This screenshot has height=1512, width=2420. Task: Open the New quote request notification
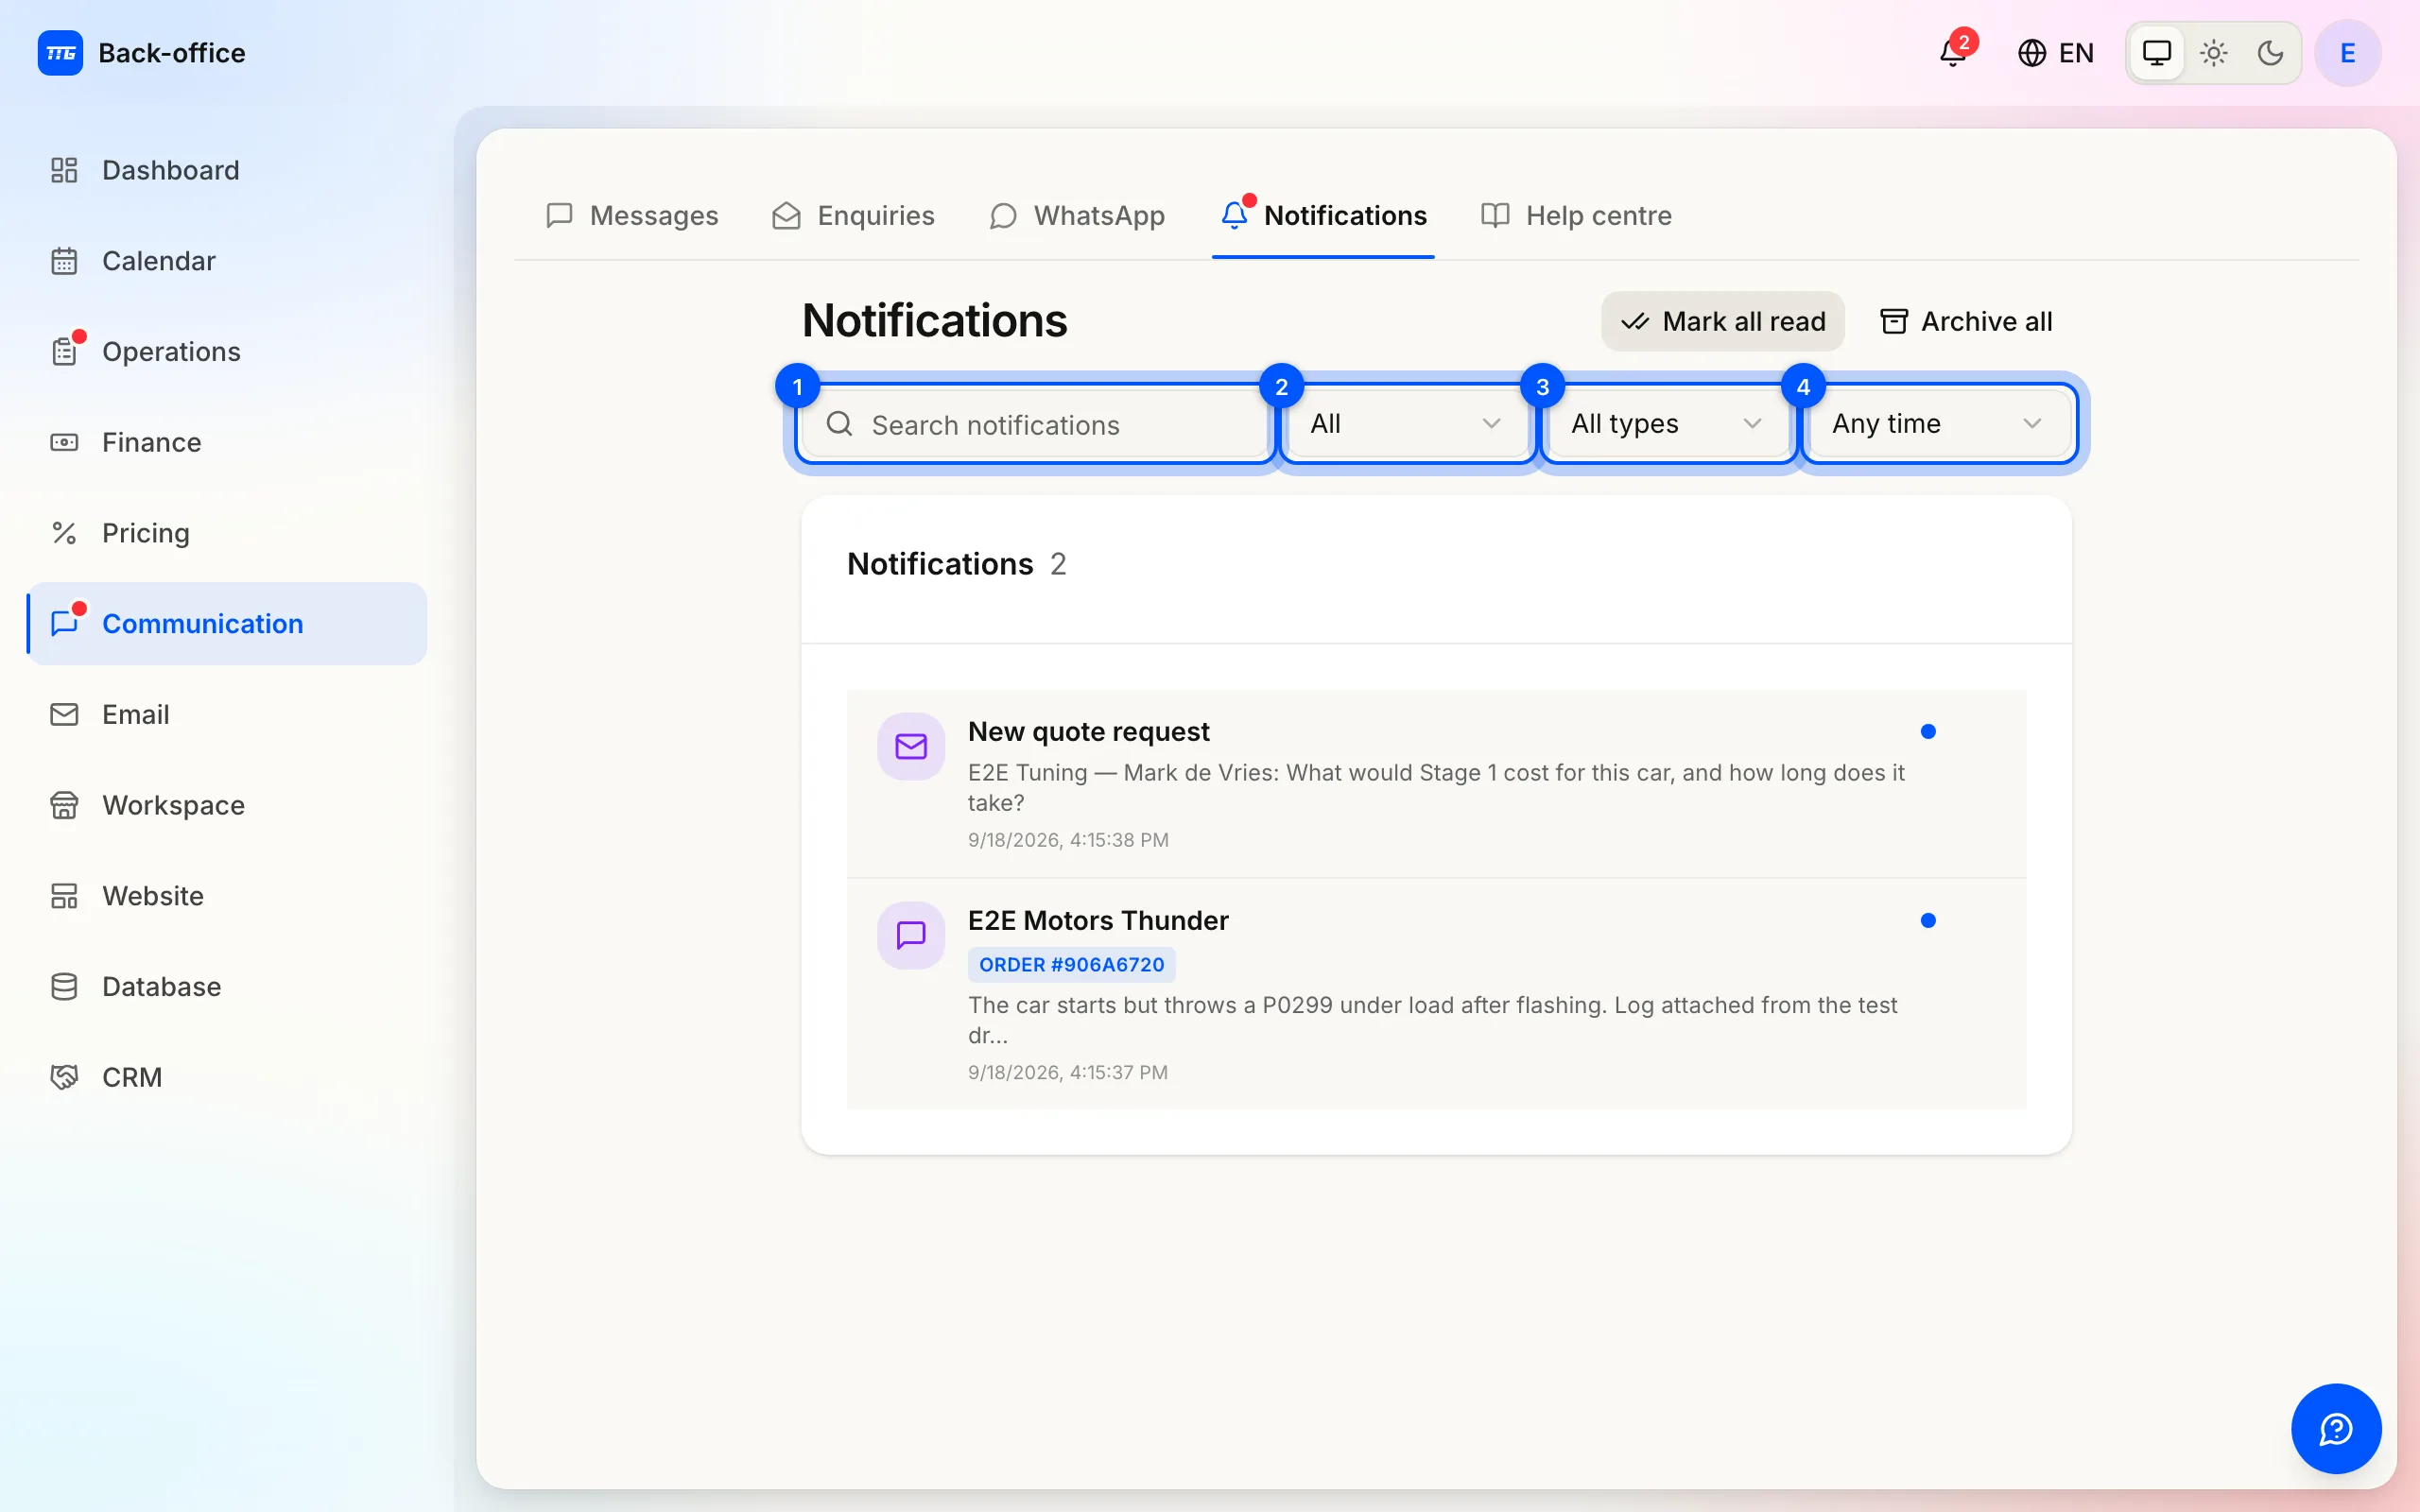(x=1436, y=783)
